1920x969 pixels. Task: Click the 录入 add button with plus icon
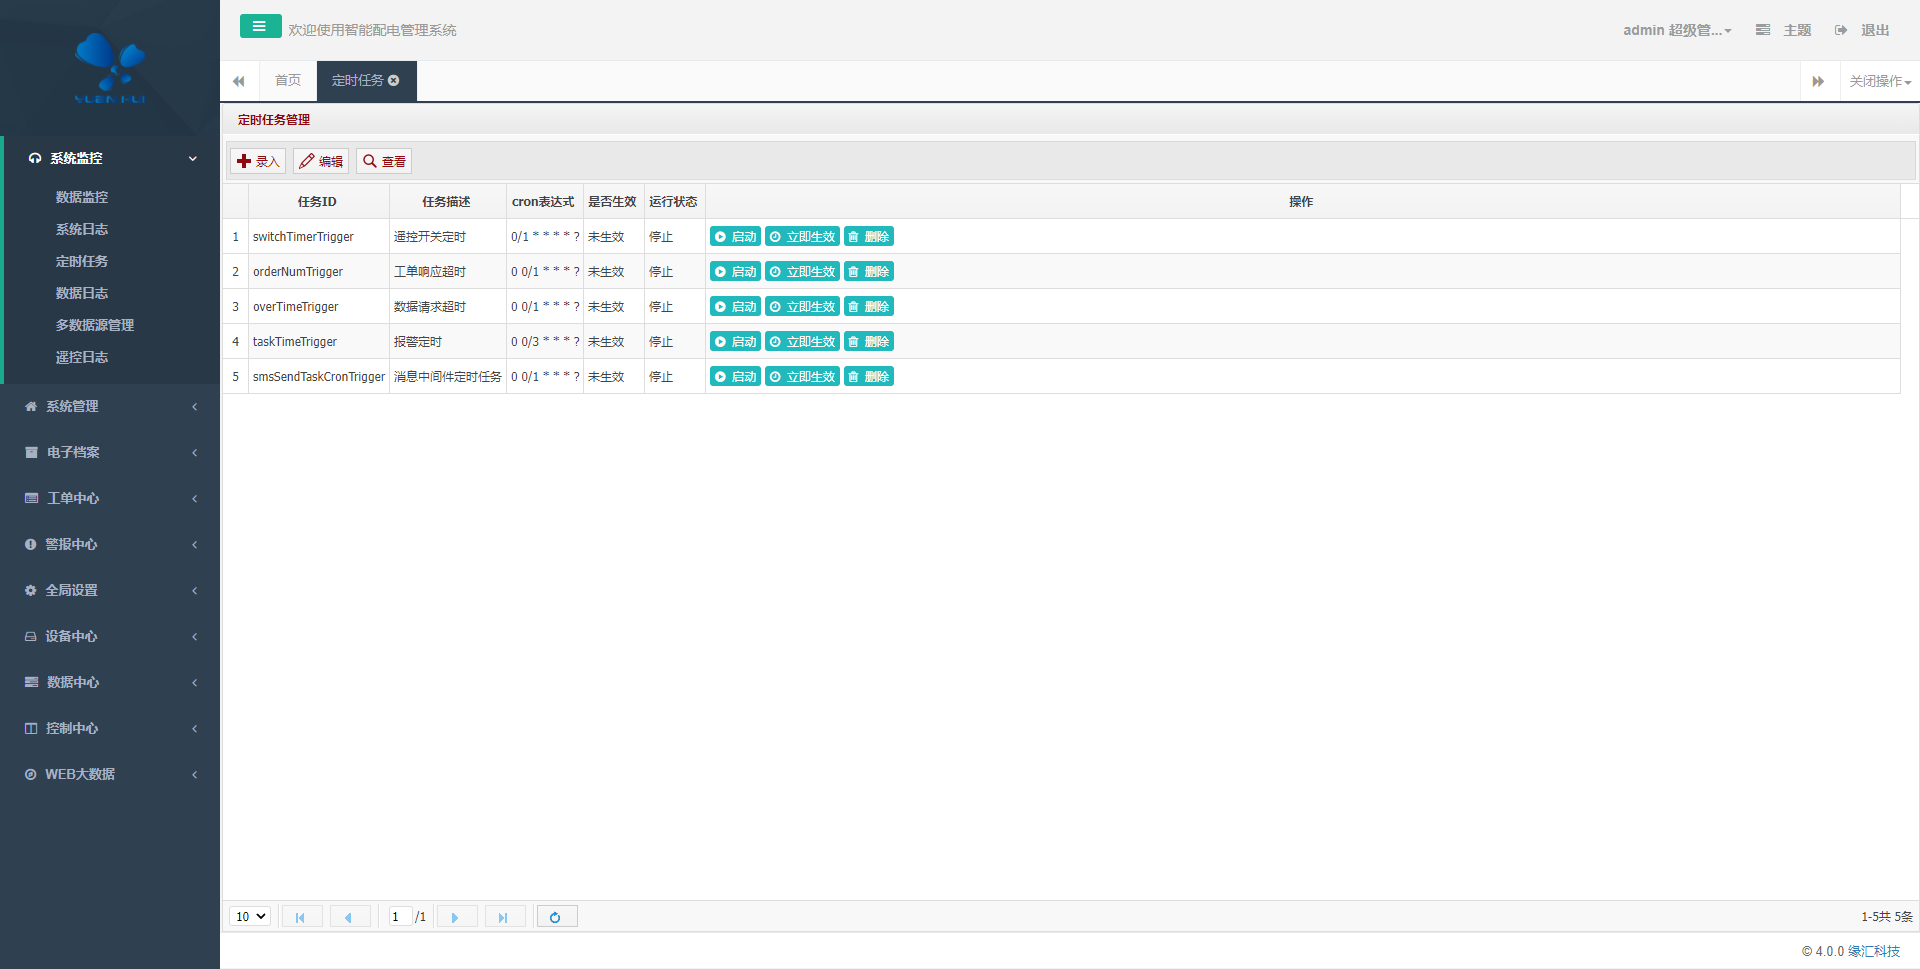click(258, 161)
